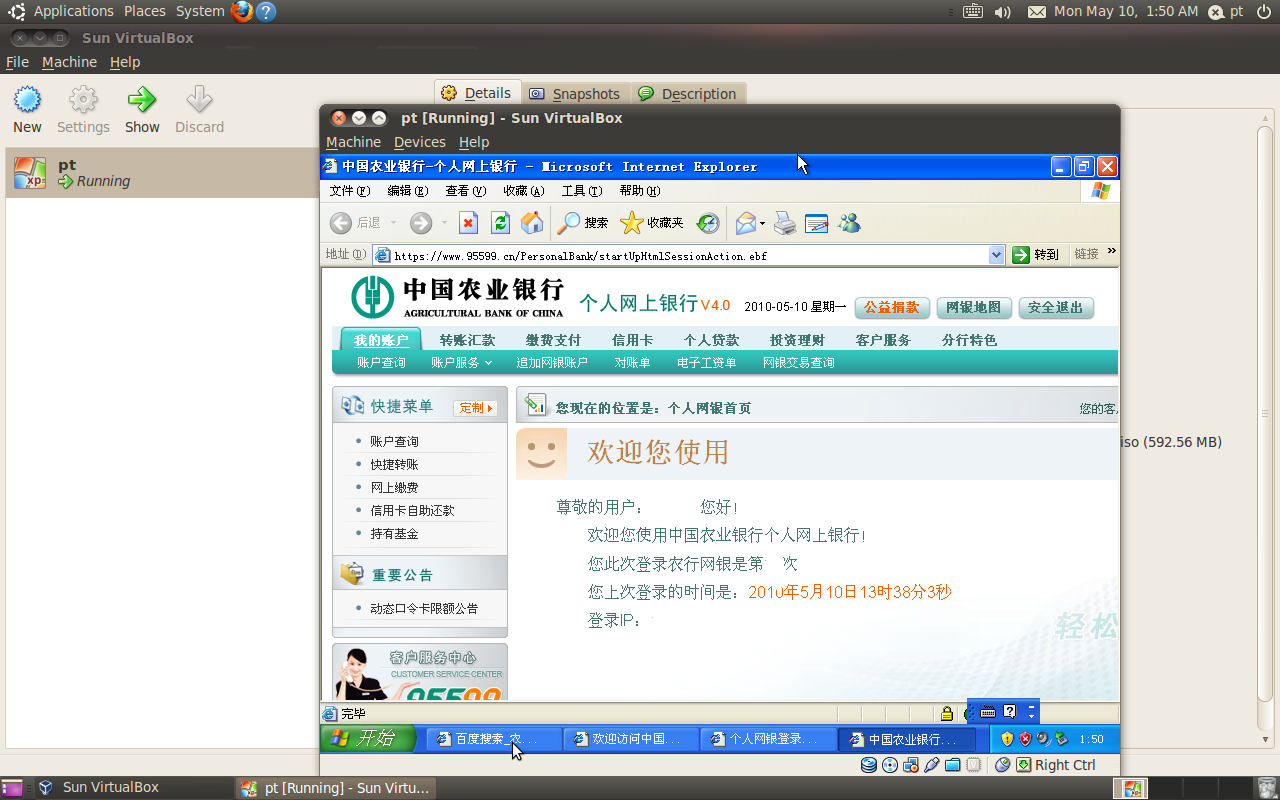Go to the IE Home page icon
The width and height of the screenshot is (1280, 800).
click(533, 223)
